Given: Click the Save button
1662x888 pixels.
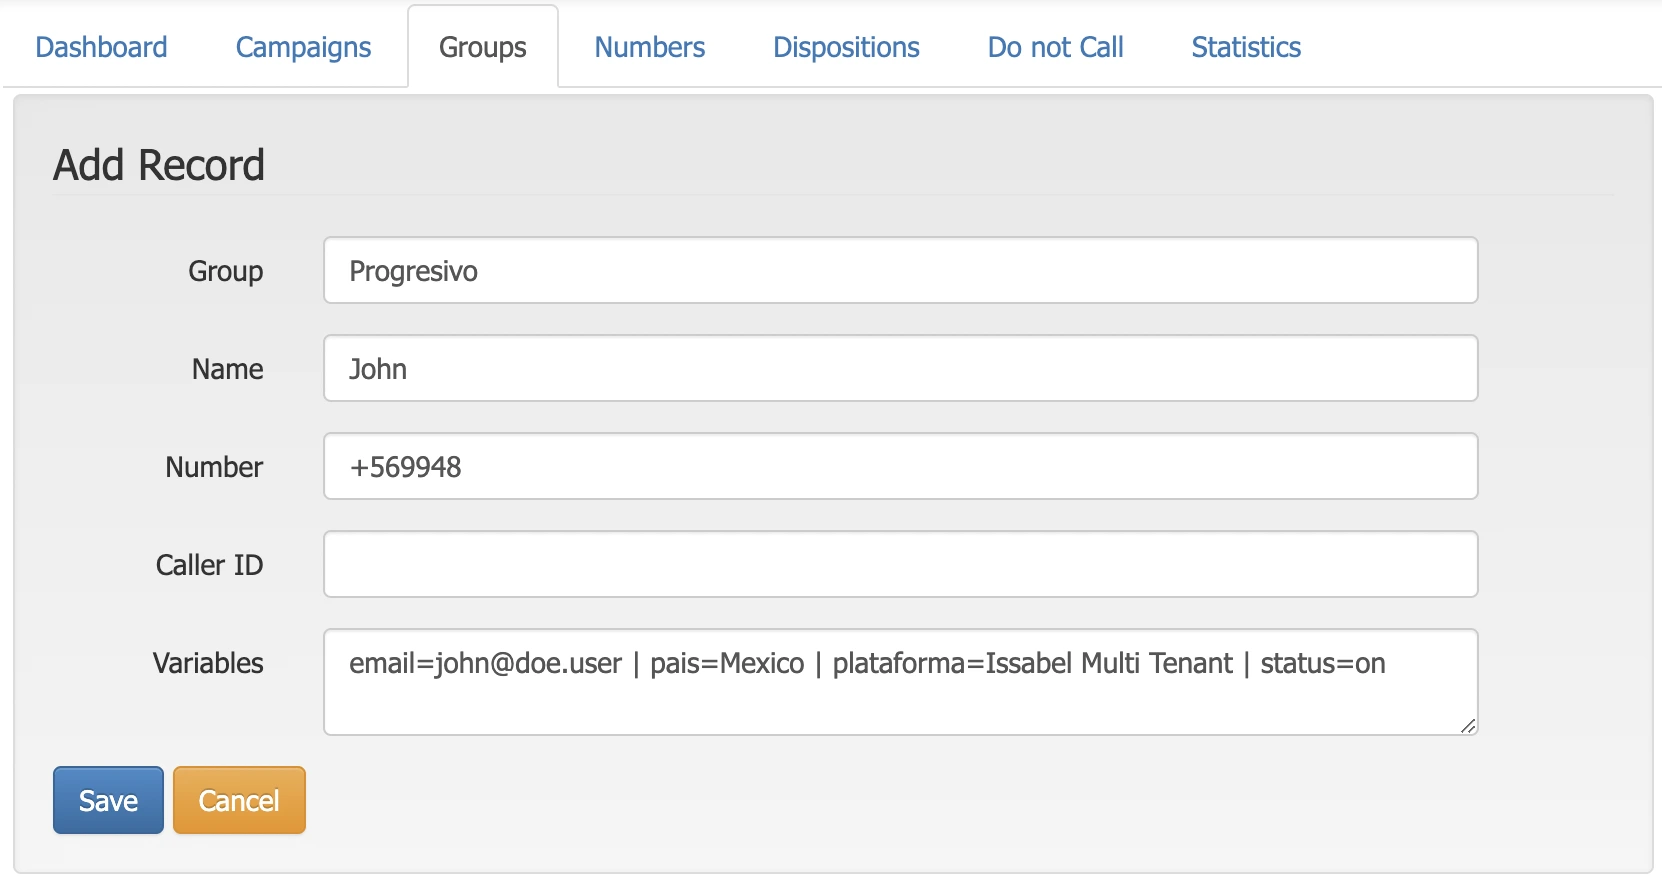Looking at the screenshot, I should (x=108, y=800).
